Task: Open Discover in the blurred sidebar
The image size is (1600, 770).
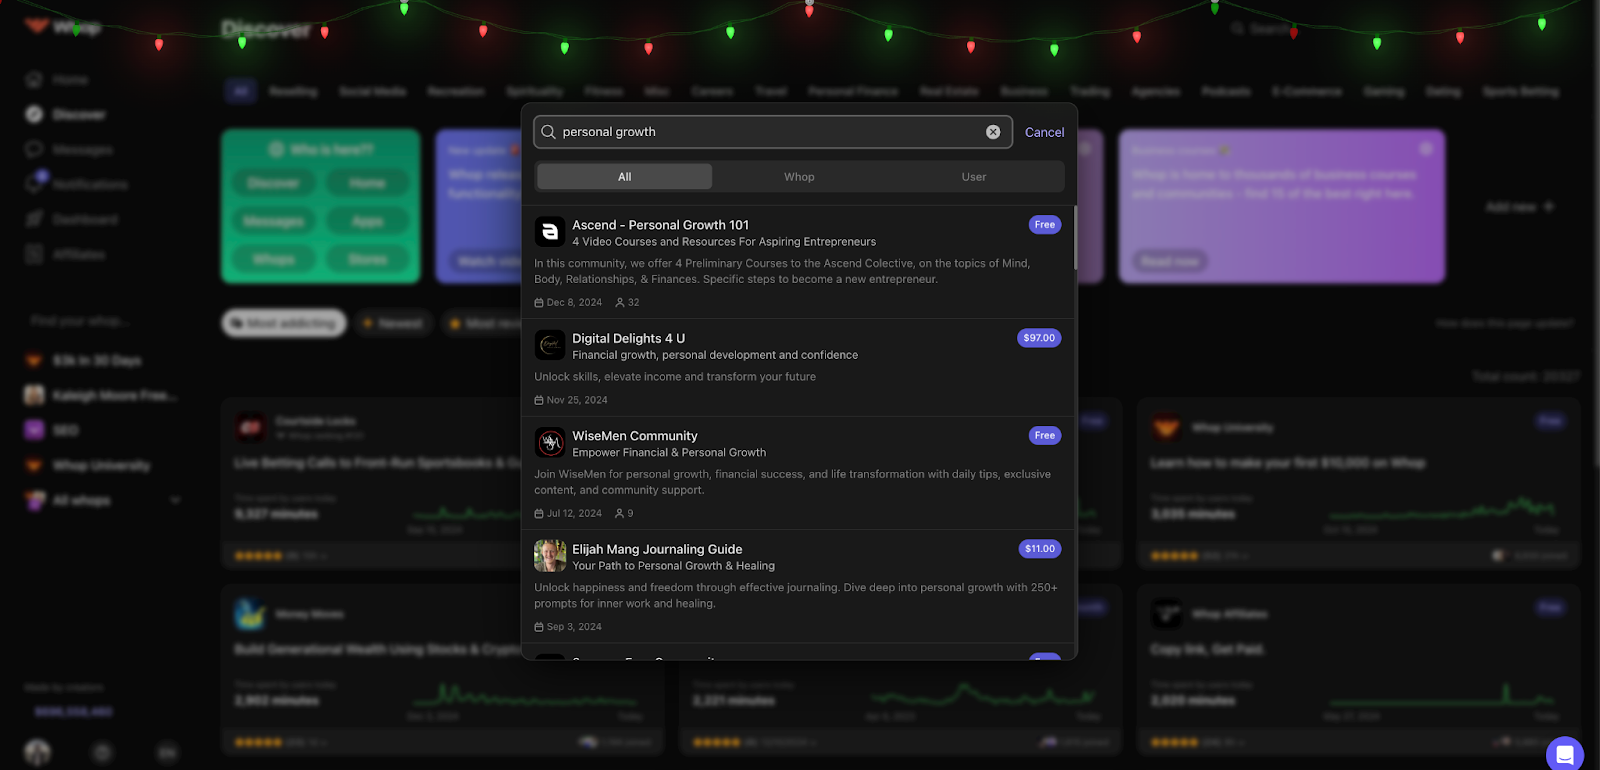Action: point(66,114)
